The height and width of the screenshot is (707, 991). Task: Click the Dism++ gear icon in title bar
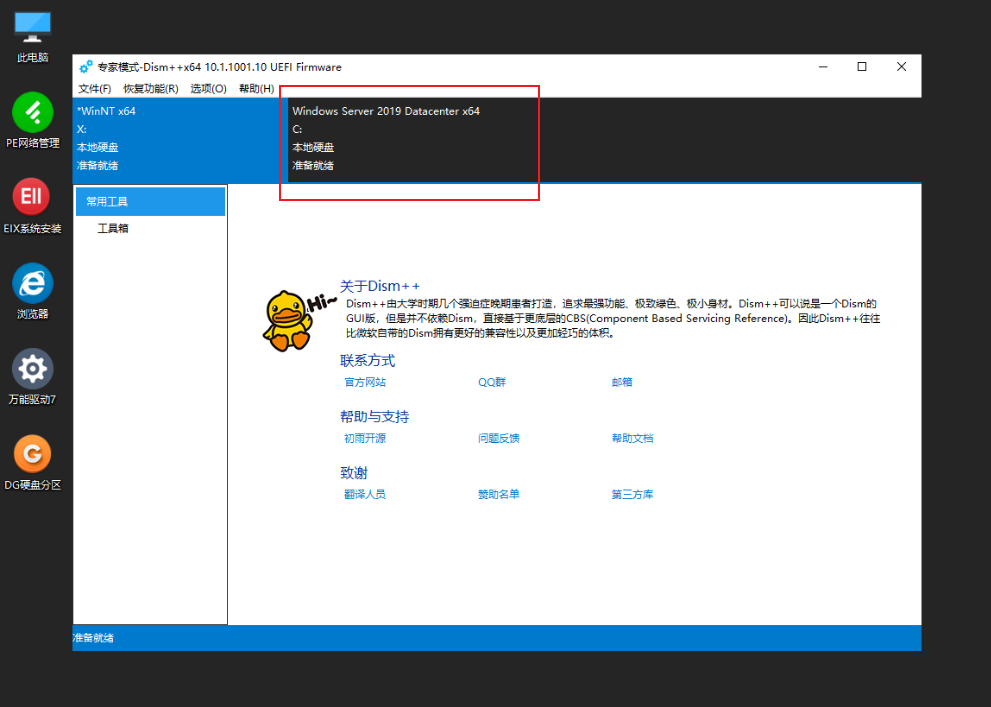click(86, 67)
